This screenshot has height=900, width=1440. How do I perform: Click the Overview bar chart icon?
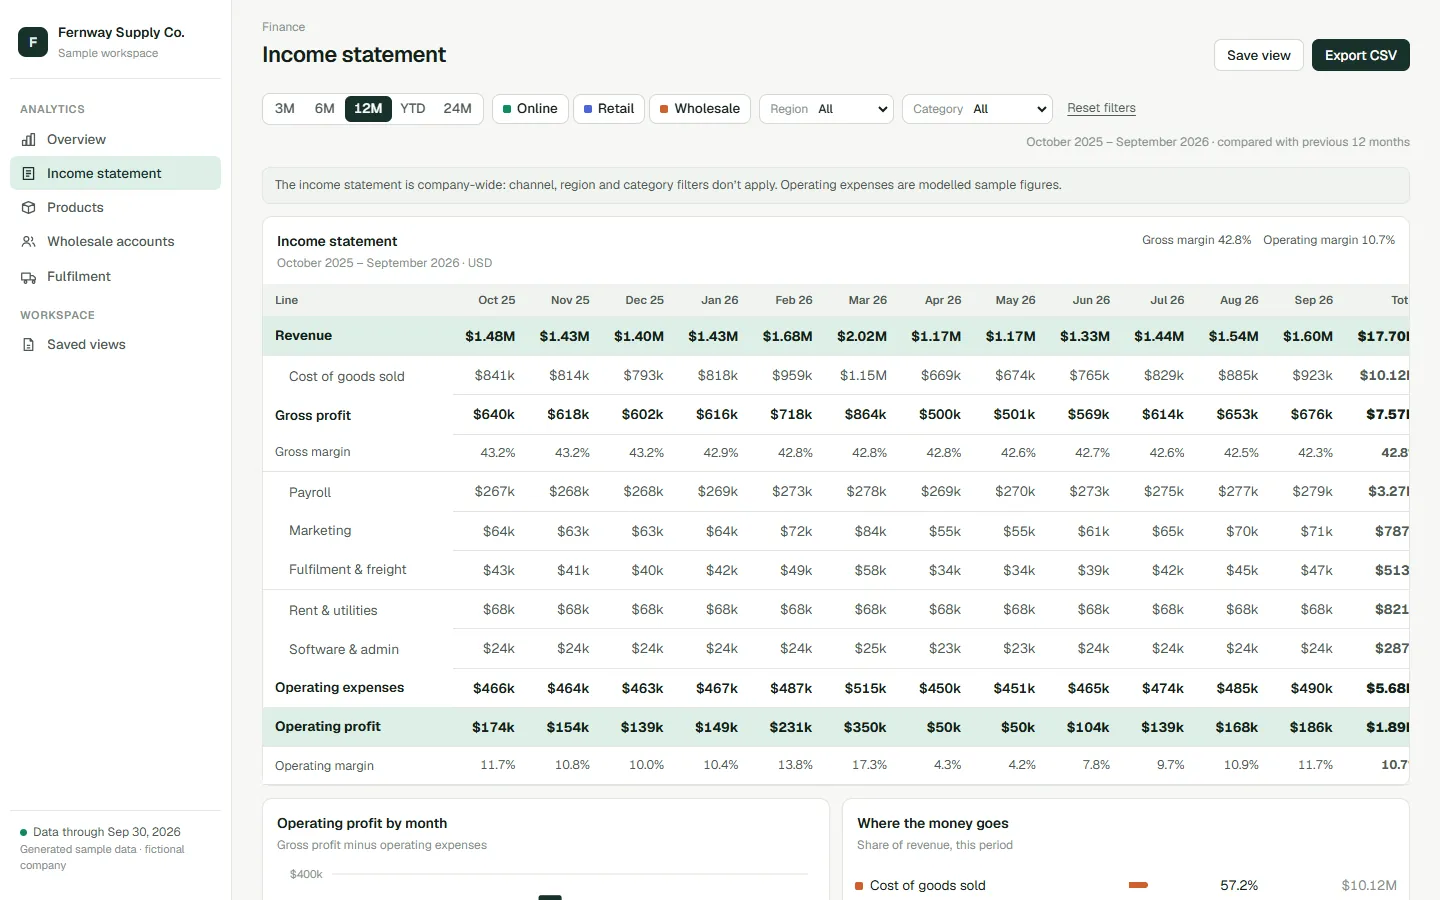(x=29, y=140)
